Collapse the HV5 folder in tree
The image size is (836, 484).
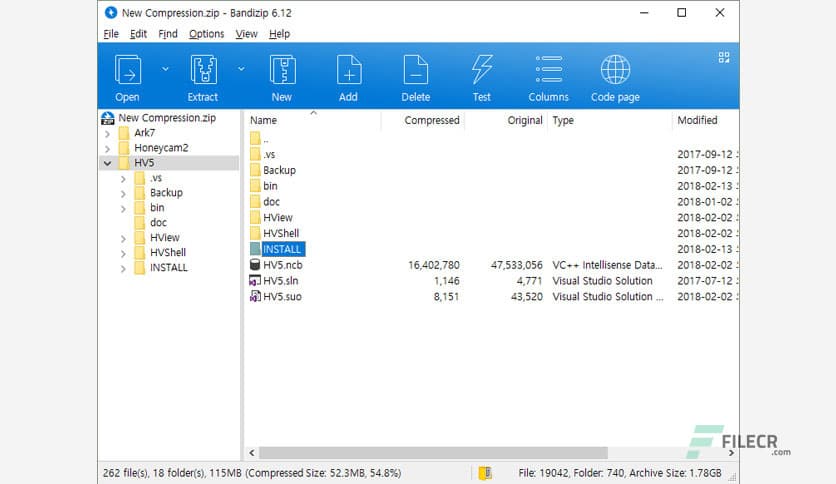point(108,163)
